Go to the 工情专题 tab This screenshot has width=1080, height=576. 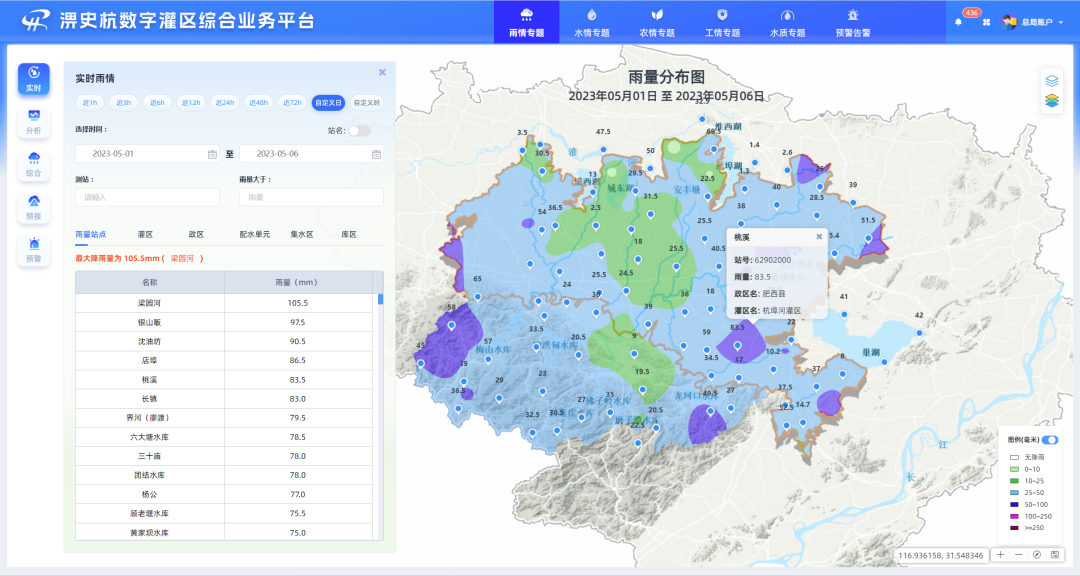[722, 22]
